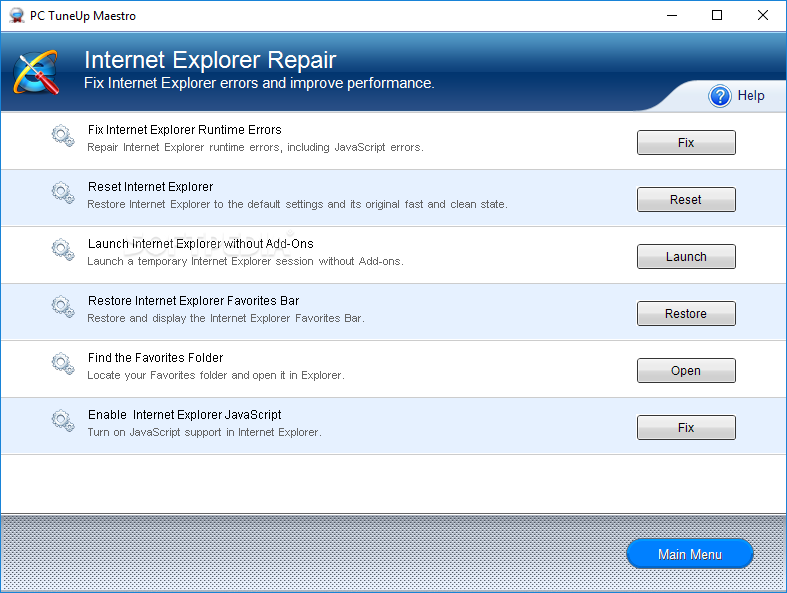Screen dimensions: 787x593
Task: Click the Reset Internet Explorer button
Action: coord(686,200)
